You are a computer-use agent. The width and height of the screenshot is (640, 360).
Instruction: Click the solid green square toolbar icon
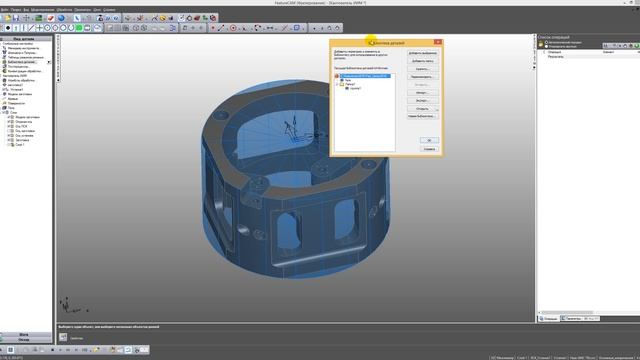tap(79, 28)
